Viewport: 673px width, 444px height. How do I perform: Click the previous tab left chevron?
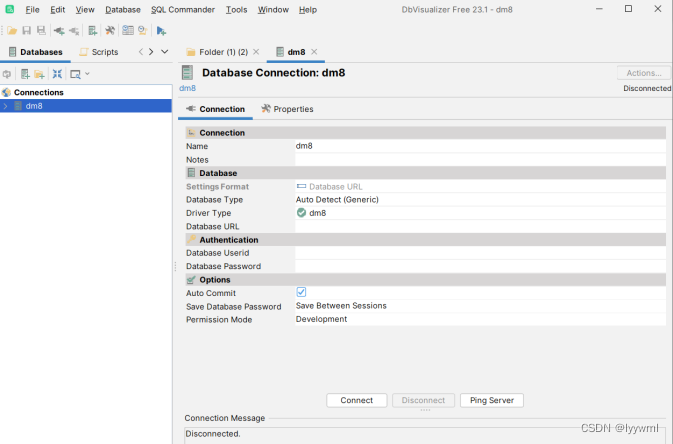(141, 52)
